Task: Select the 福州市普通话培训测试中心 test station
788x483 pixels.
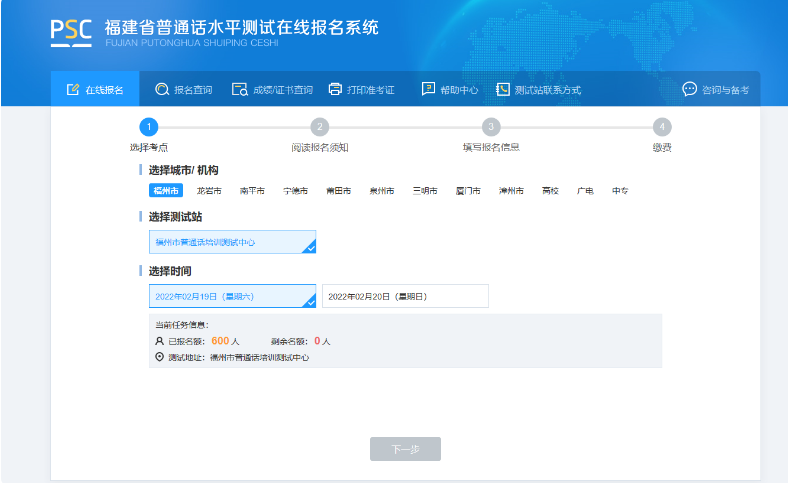Action: coord(232,242)
